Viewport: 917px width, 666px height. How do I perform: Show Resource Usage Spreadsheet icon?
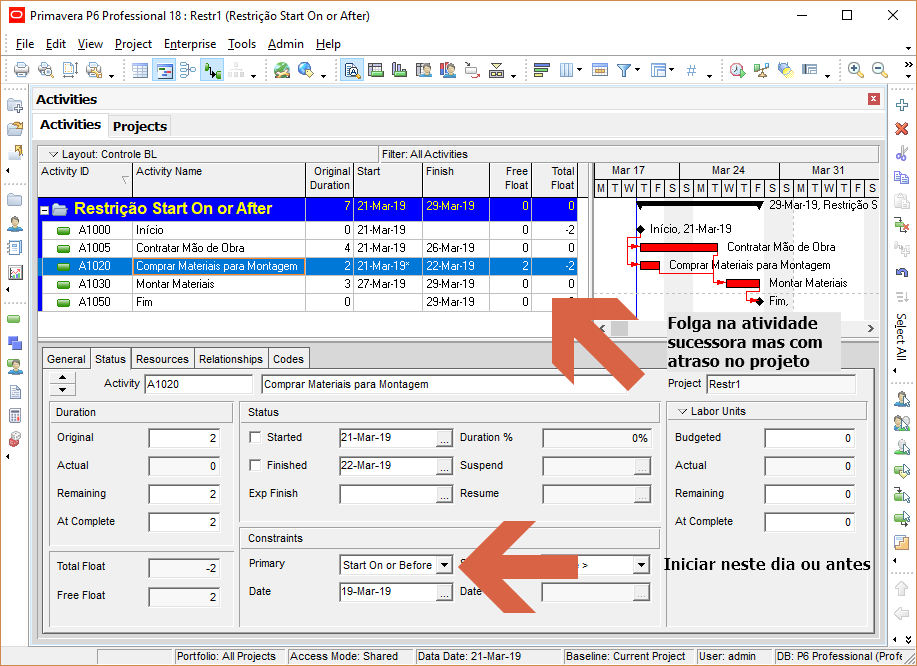(x=424, y=71)
